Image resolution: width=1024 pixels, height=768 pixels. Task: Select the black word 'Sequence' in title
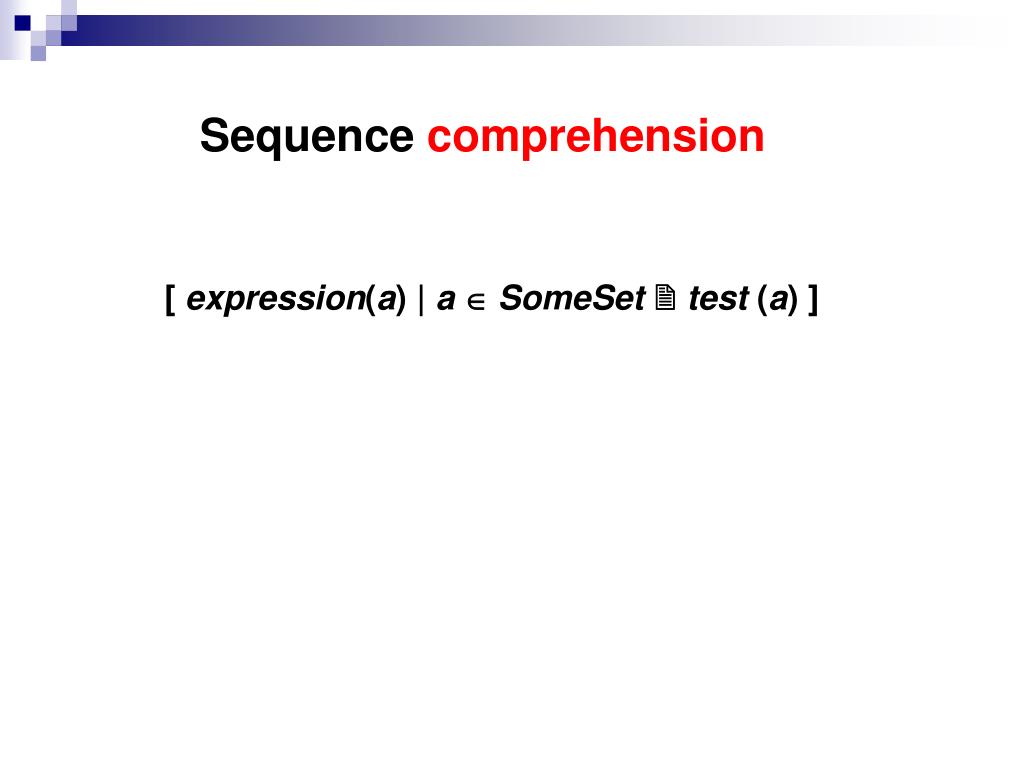[306, 136]
